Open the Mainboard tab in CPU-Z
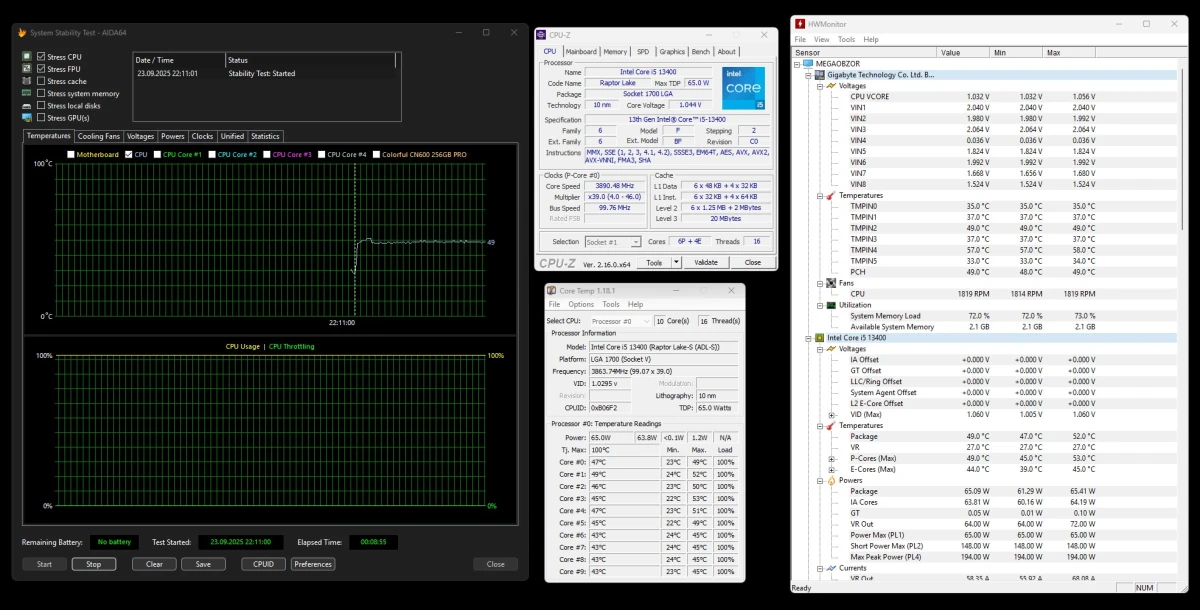 (581, 51)
